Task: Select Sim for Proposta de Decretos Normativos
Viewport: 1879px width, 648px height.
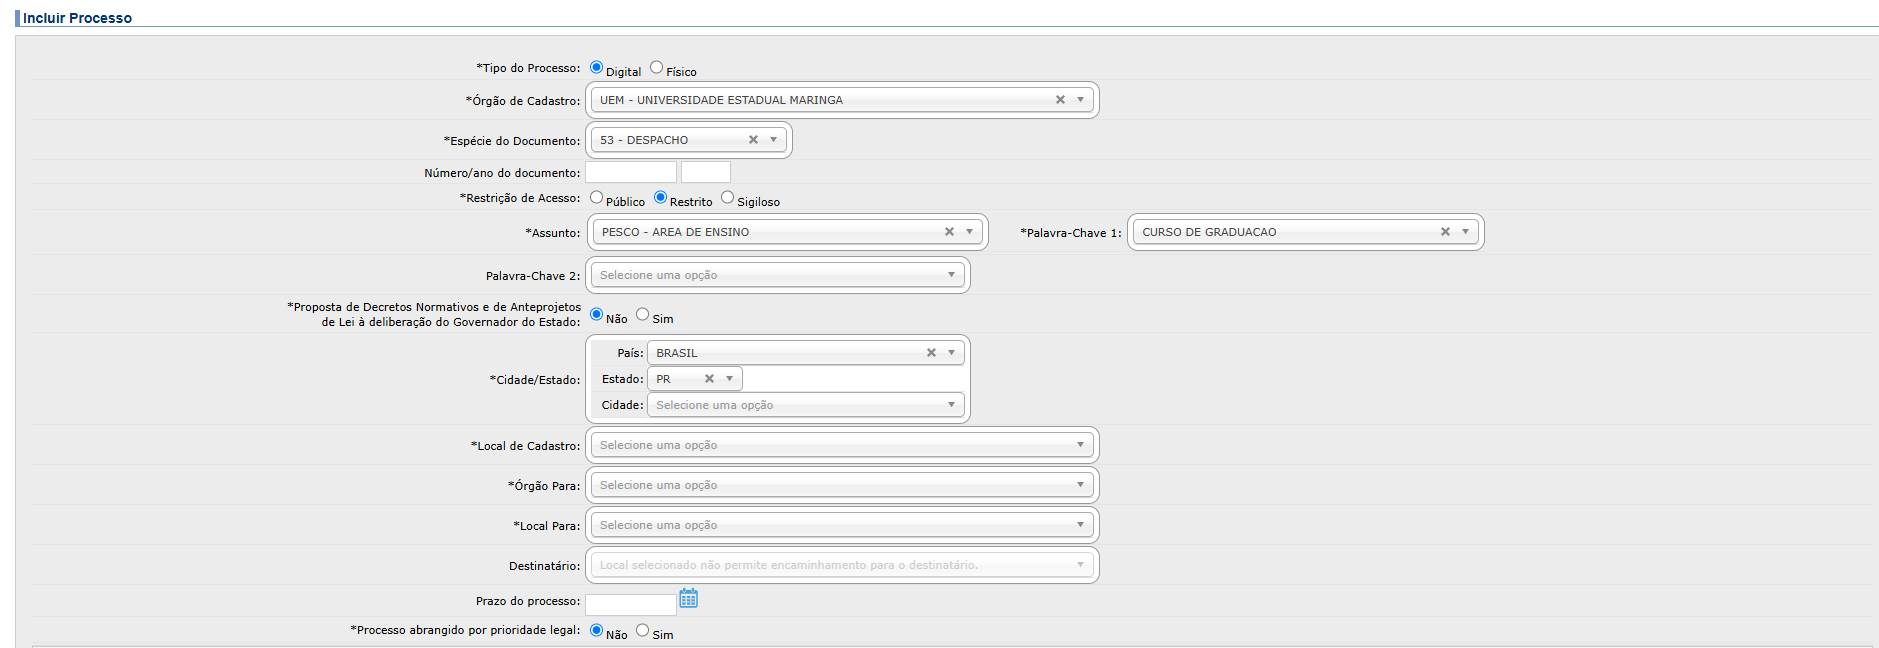Action: (643, 315)
